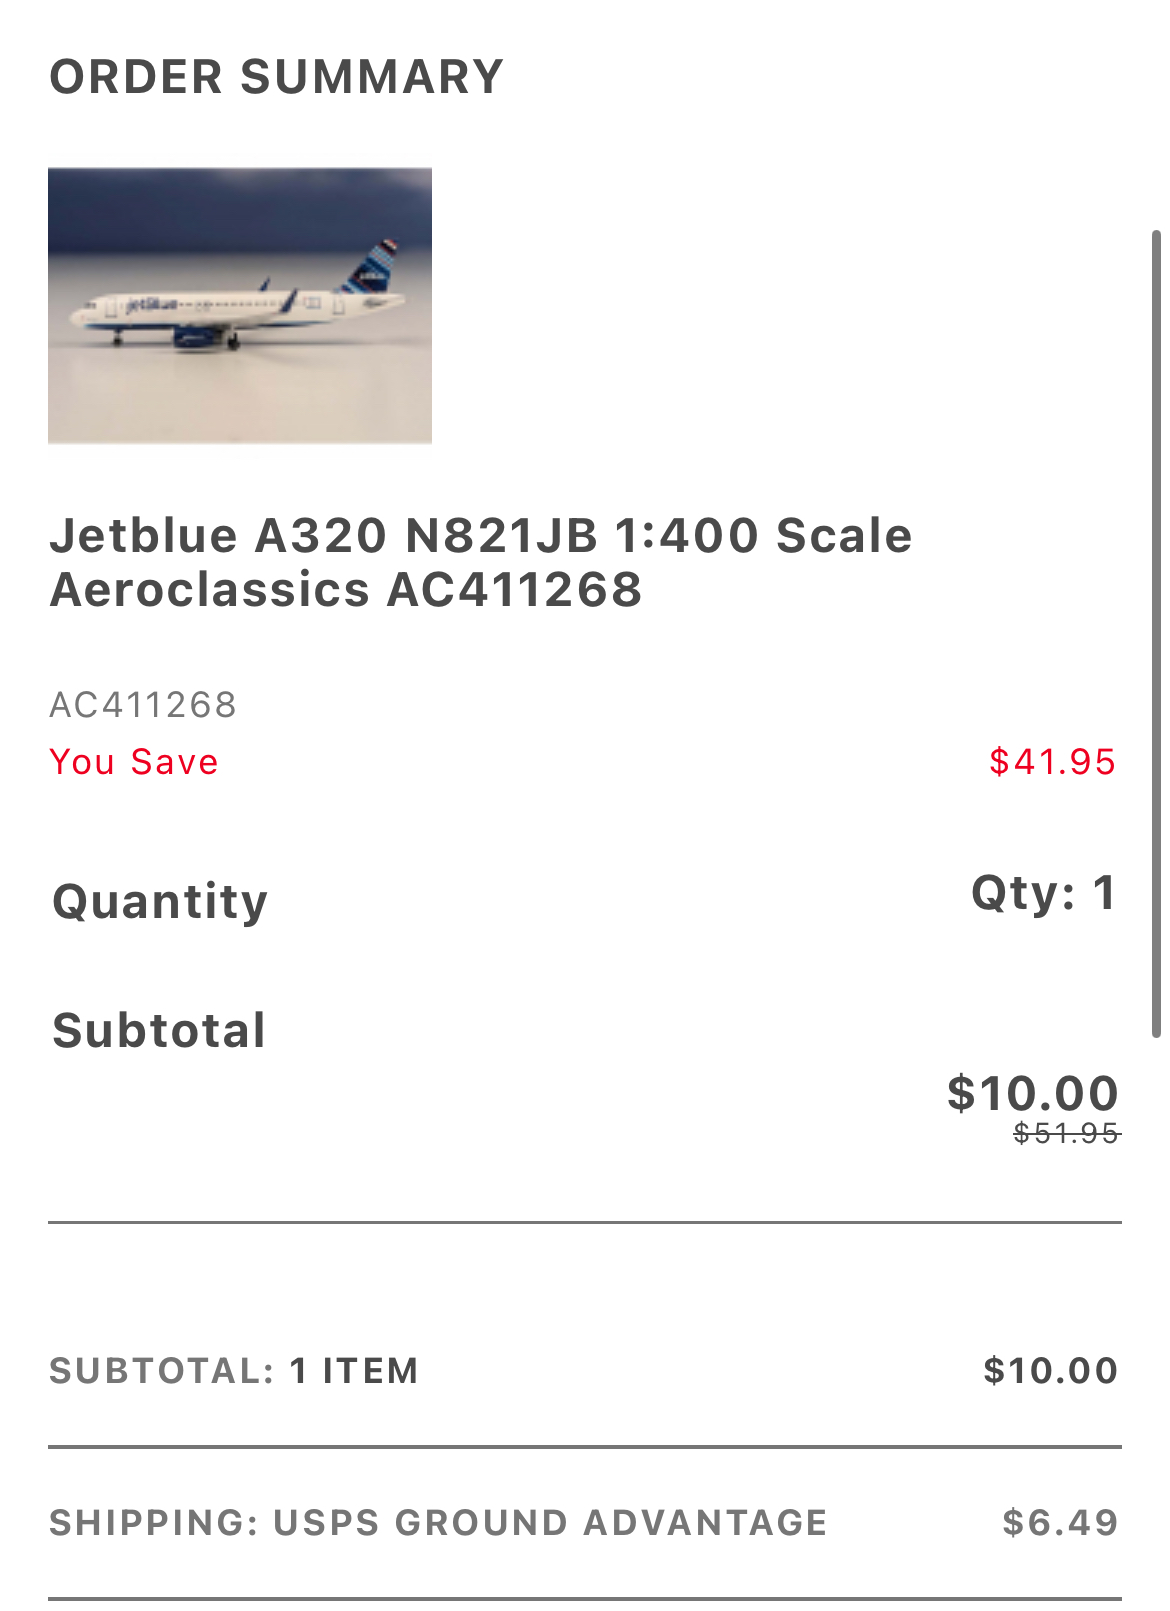Click the divider line above SHIPPING row
The height and width of the screenshot is (1611, 1170).
pyautogui.click(x=584, y=1447)
